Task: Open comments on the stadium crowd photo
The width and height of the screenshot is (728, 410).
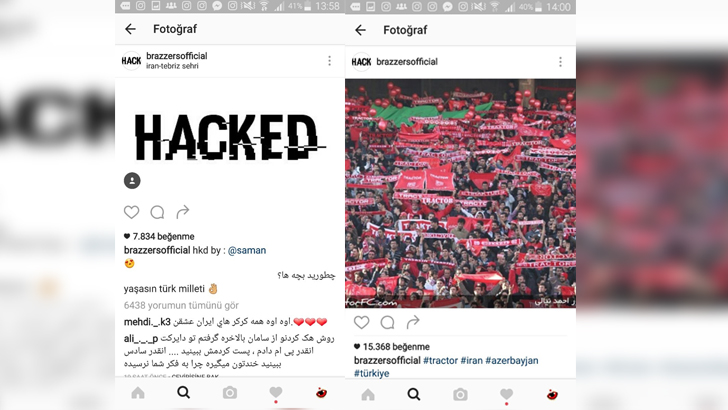Action: pos(387,322)
